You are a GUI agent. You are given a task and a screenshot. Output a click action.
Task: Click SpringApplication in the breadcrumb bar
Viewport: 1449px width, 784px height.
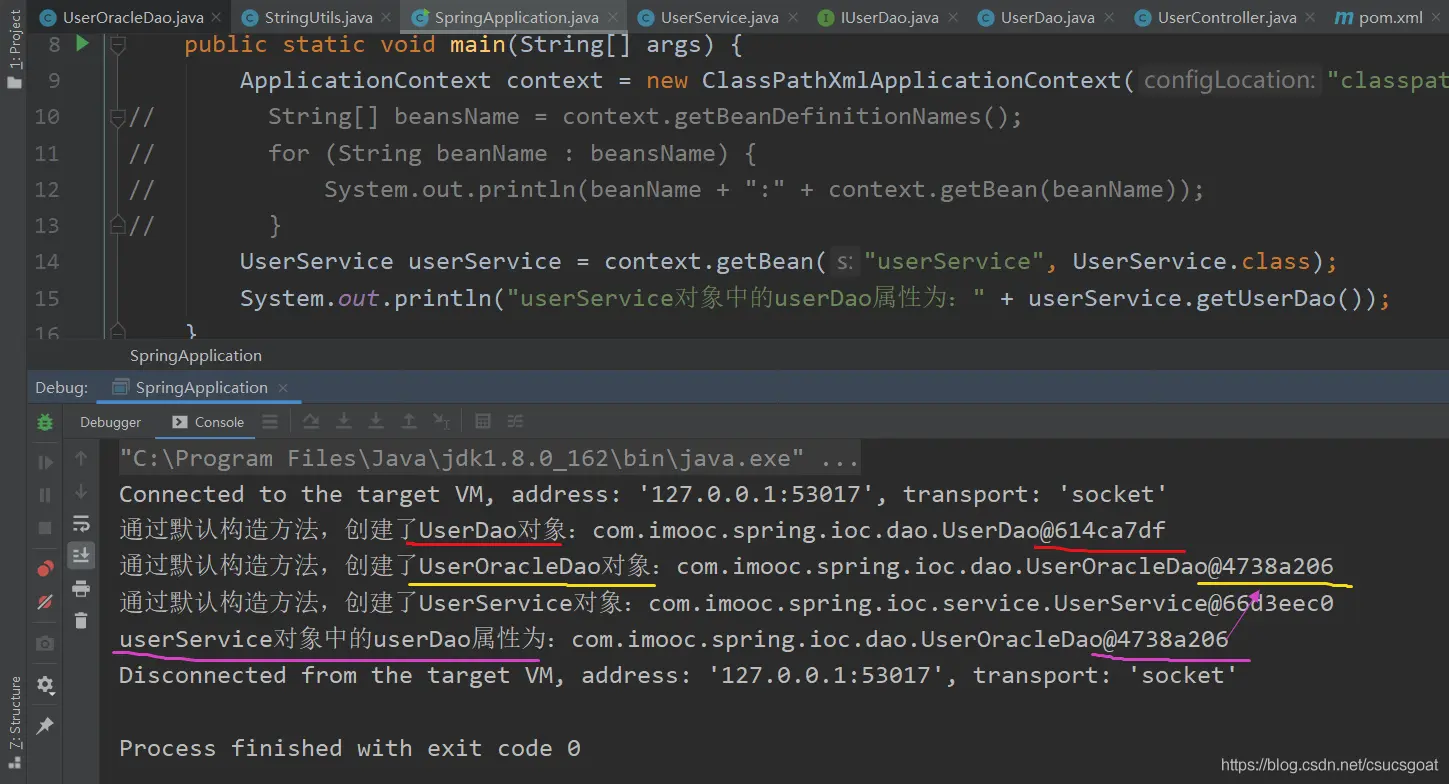196,355
